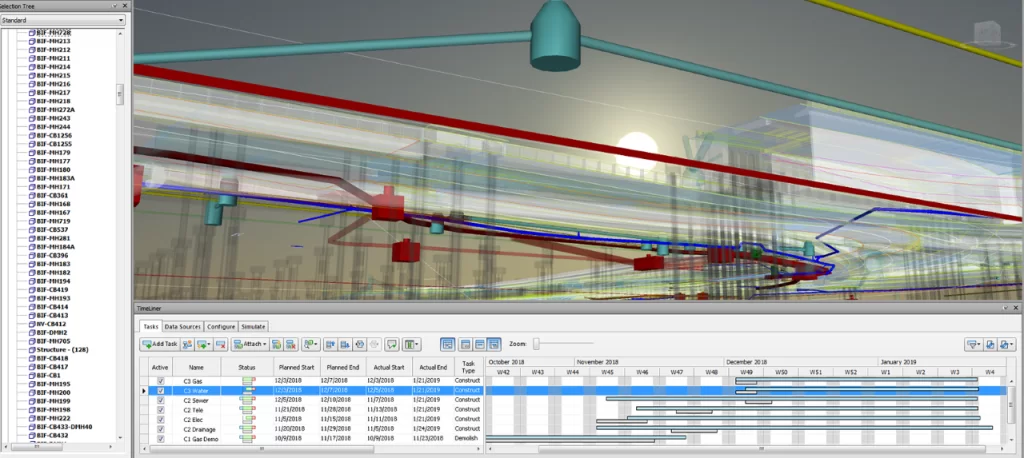Select BIF-MH213 in the Selection Tree
Viewport: 1024px width, 458px height.
click(54, 41)
